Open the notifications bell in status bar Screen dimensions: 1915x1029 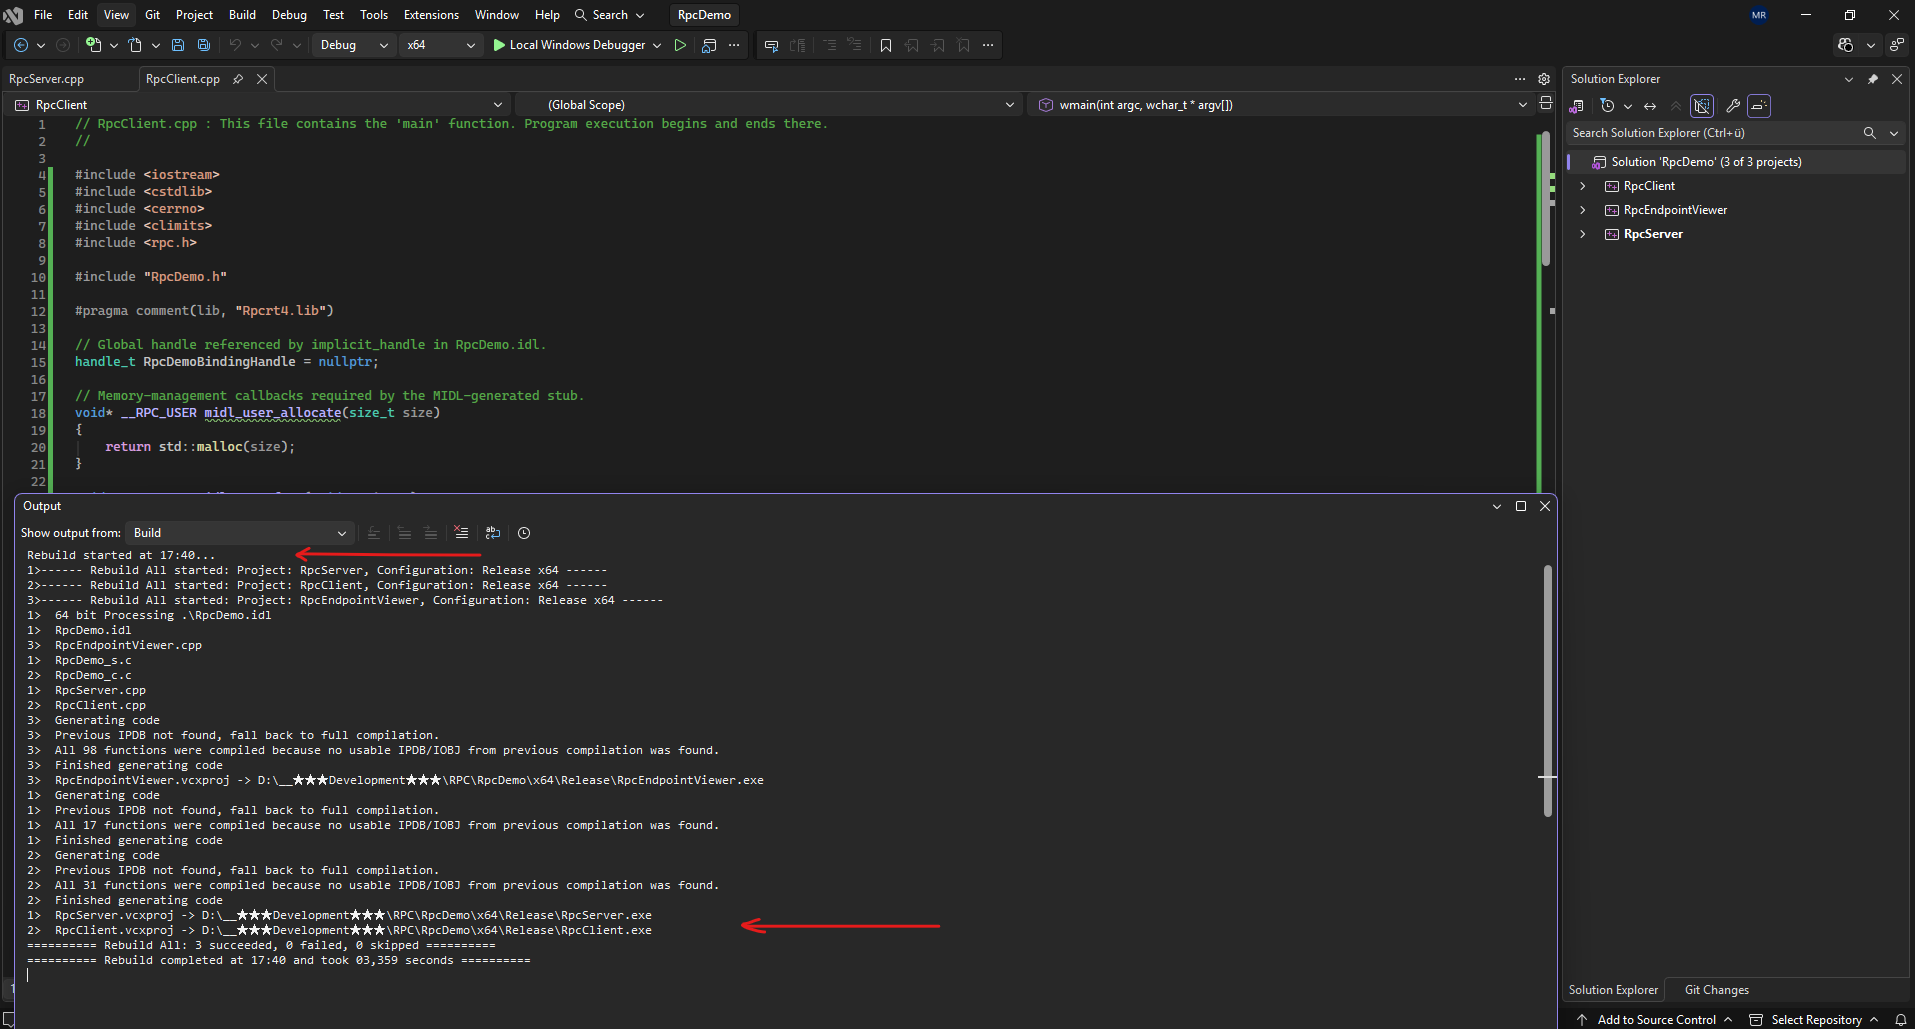click(1901, 1020)
